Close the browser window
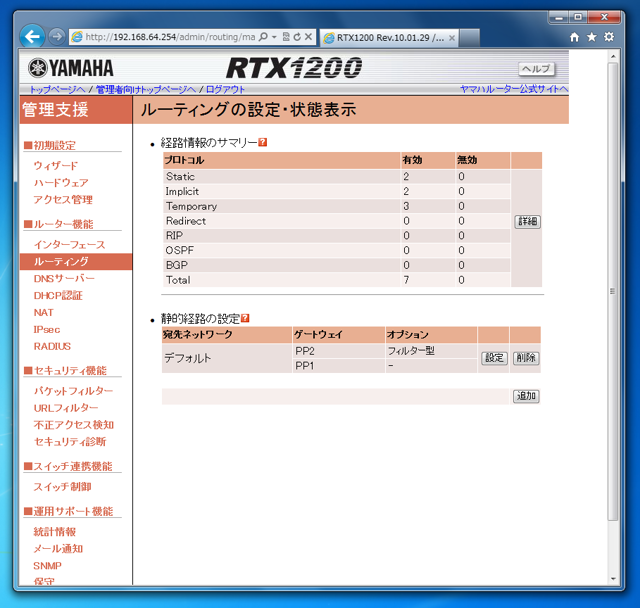Viewport: 640px width, 608px height. (604, 17)
